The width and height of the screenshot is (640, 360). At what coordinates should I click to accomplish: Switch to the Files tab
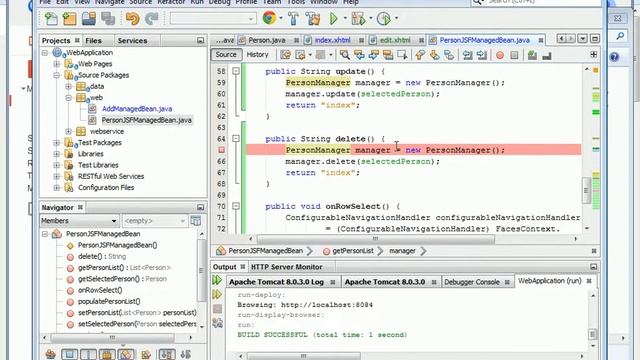(x=93, y=40)
